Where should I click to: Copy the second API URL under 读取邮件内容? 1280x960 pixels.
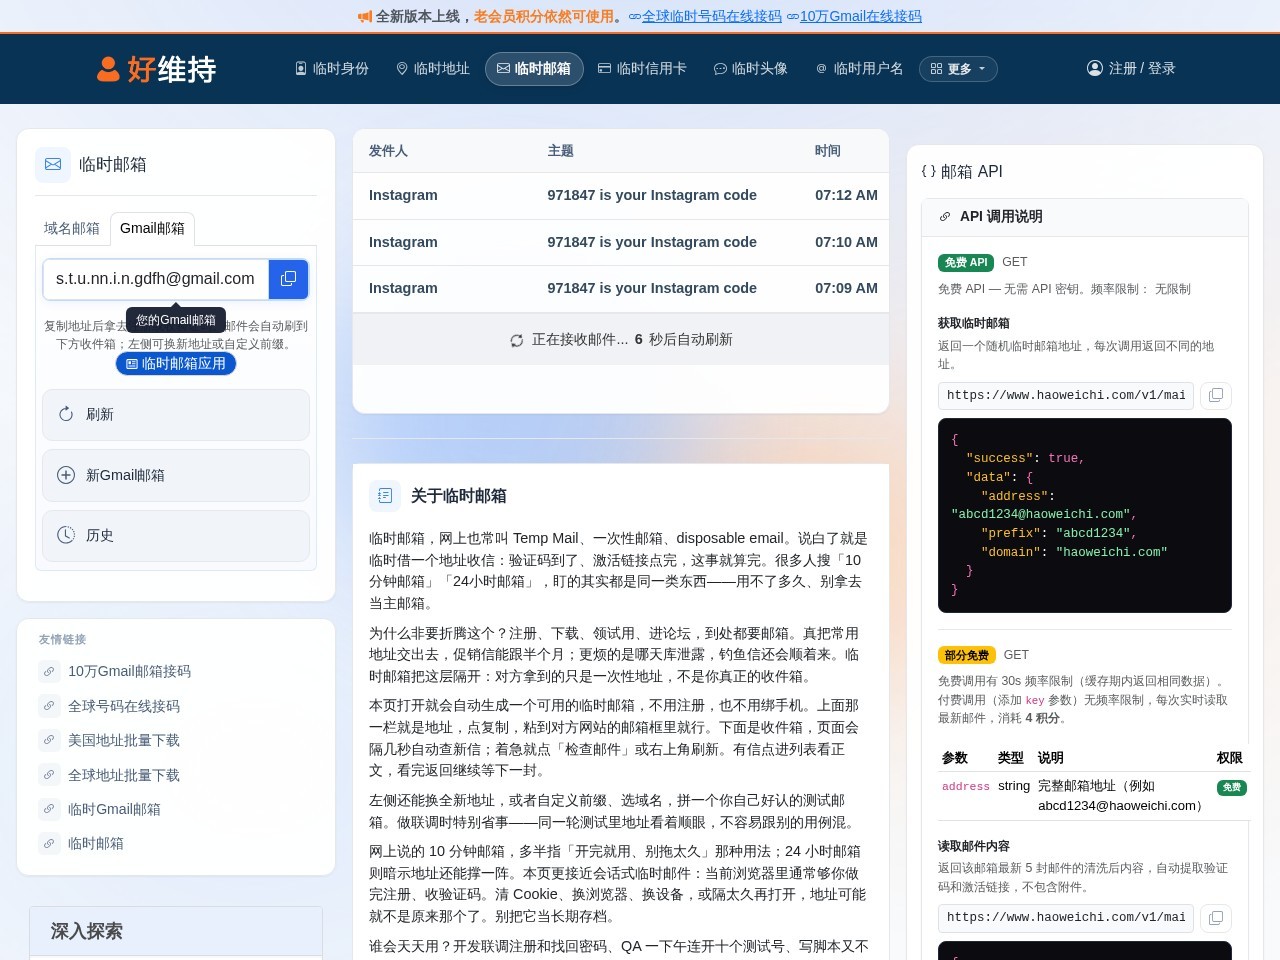(x=1216, y=917)
